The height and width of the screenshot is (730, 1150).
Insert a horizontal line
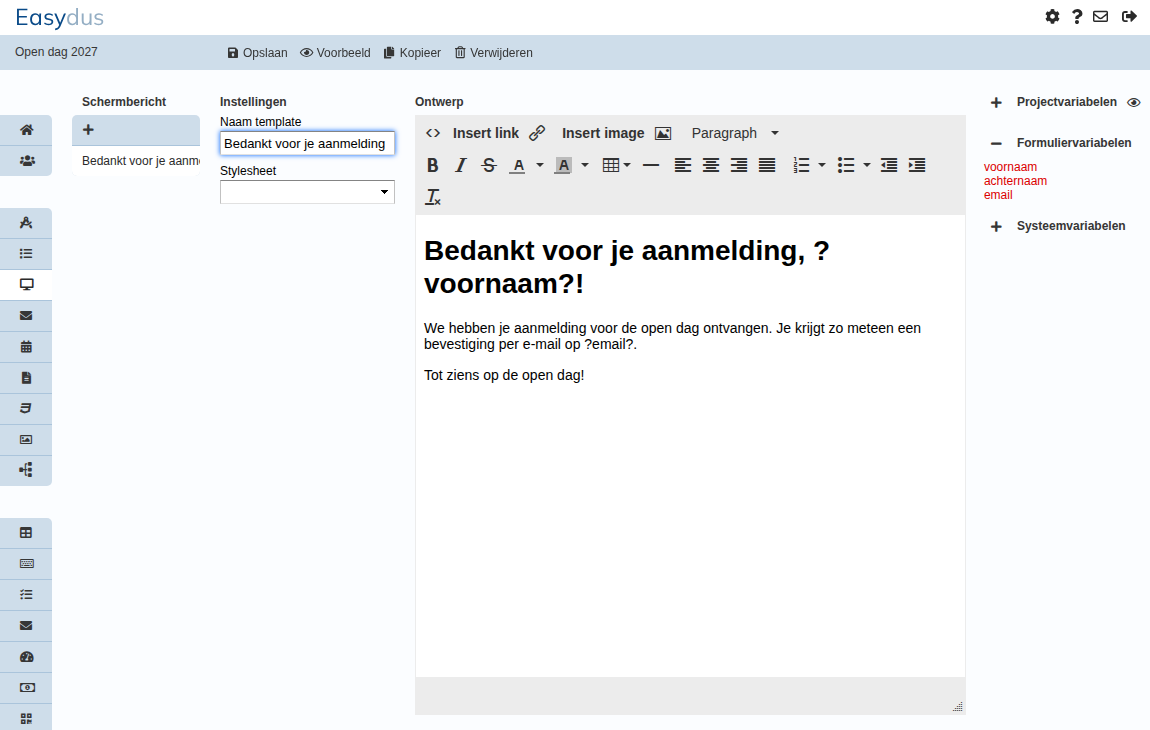click(x=651, y=166)
